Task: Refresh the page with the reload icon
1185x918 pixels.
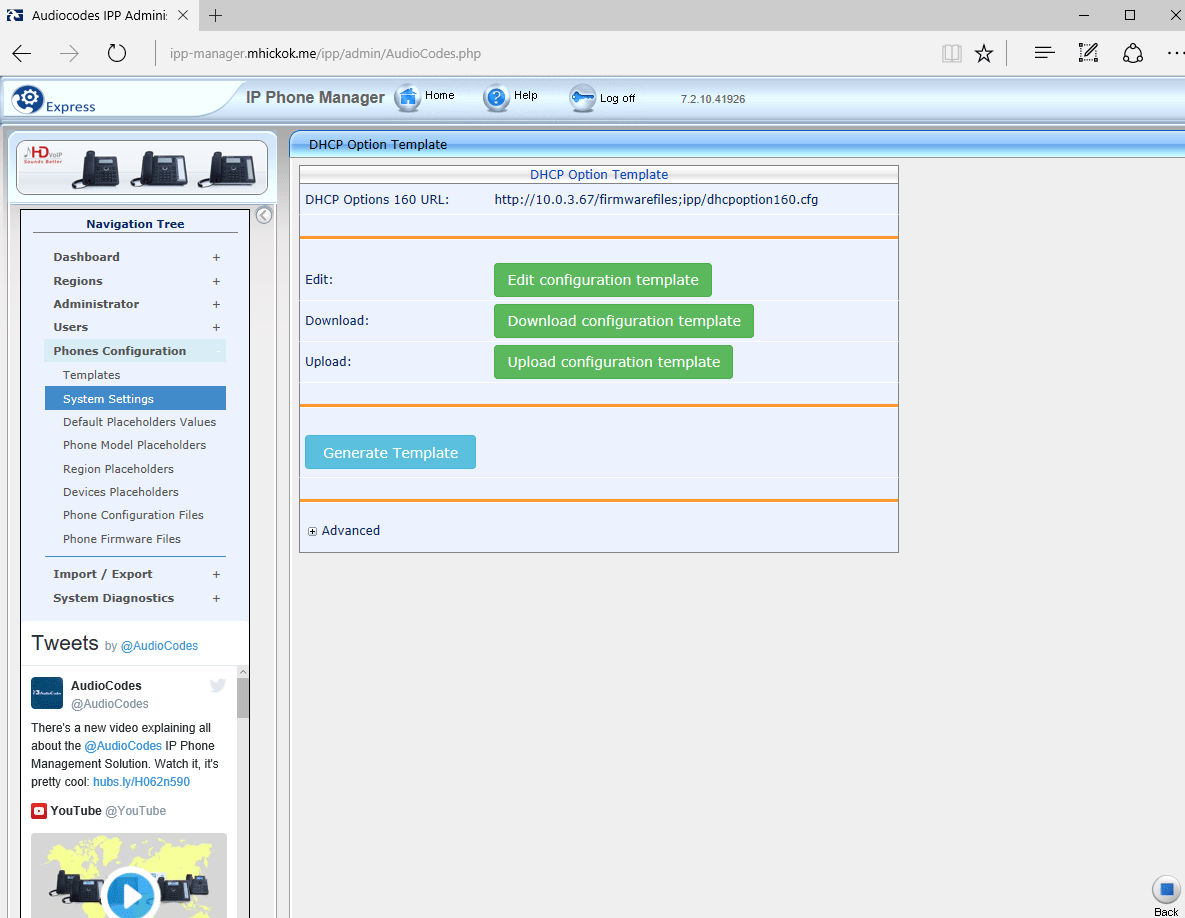Action: click(117, 53)
